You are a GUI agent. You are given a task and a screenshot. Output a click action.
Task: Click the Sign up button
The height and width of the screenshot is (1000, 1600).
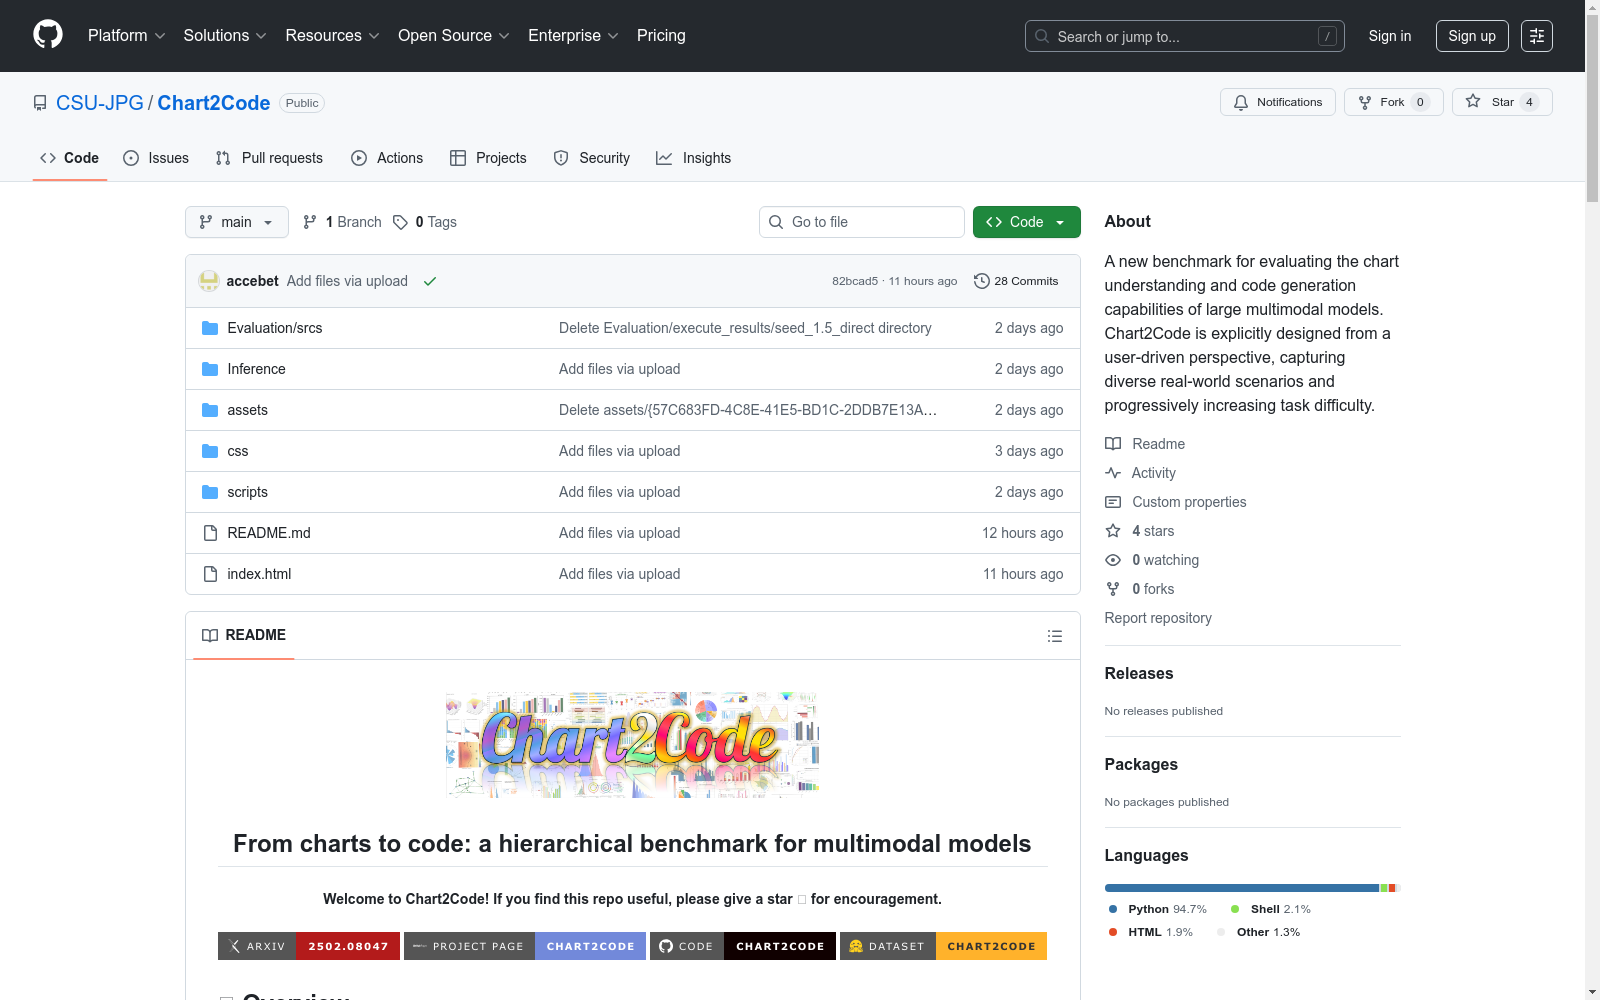coord(1472,36)
